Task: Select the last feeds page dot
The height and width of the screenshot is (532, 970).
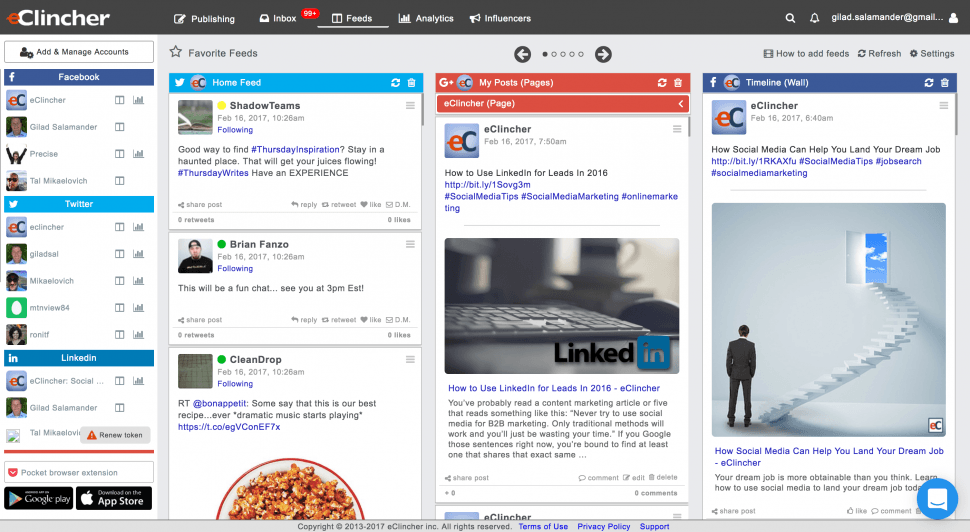Action: pos(581,54)
